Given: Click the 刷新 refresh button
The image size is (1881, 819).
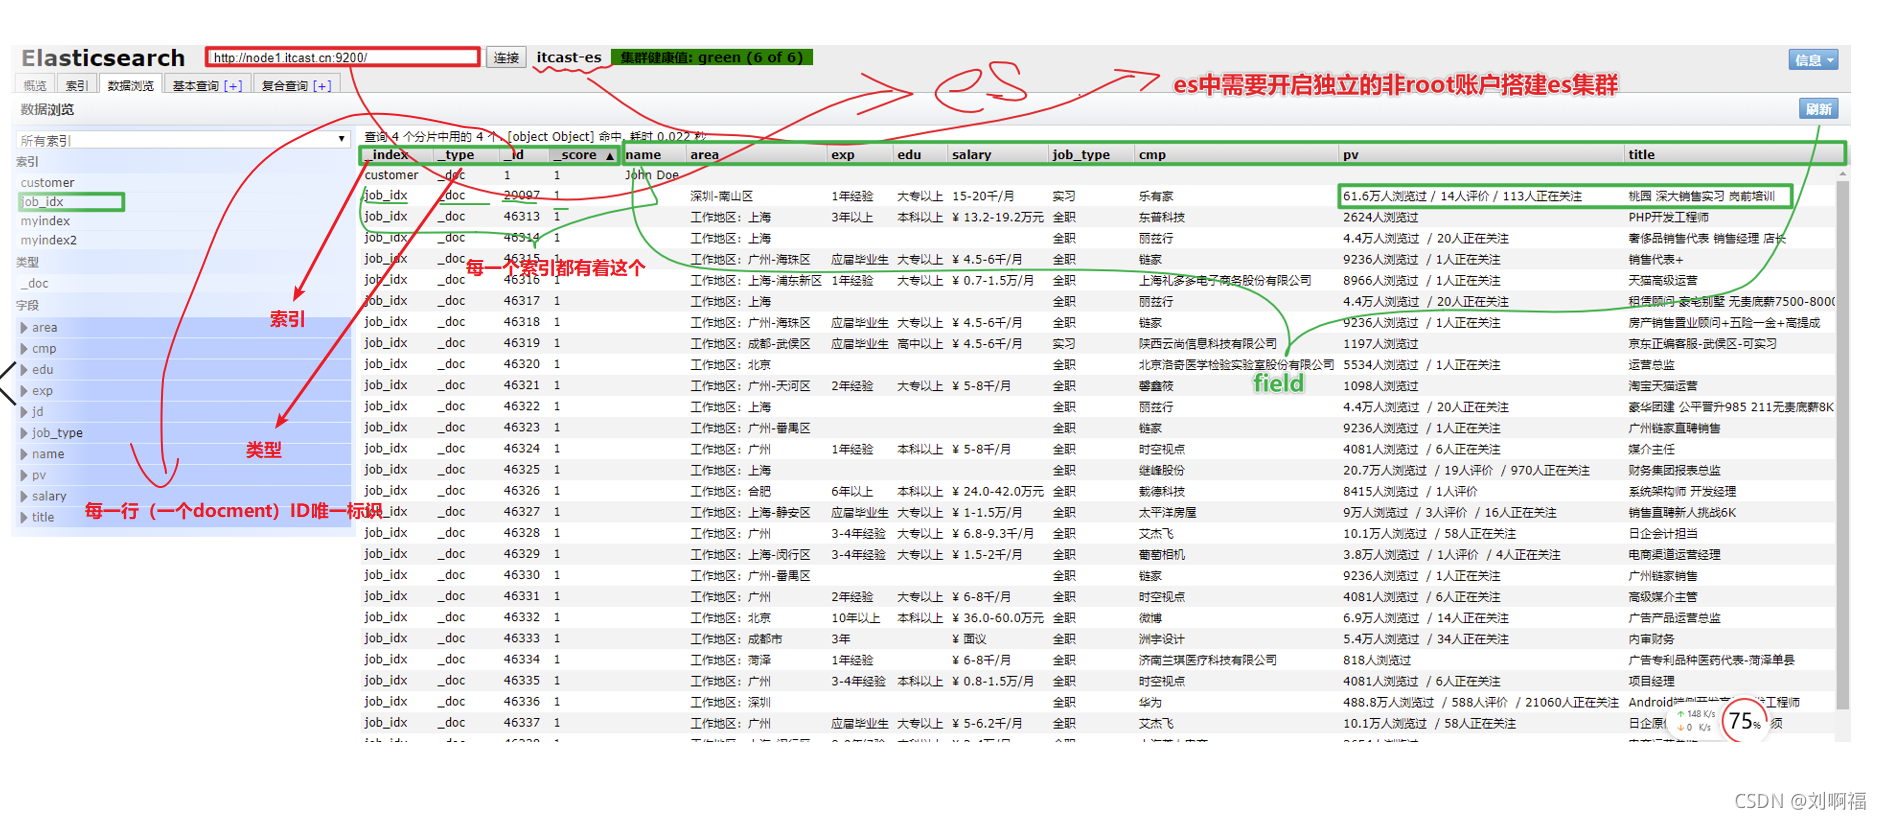Looking at the screenshot, I should [x=1819, y=109].
